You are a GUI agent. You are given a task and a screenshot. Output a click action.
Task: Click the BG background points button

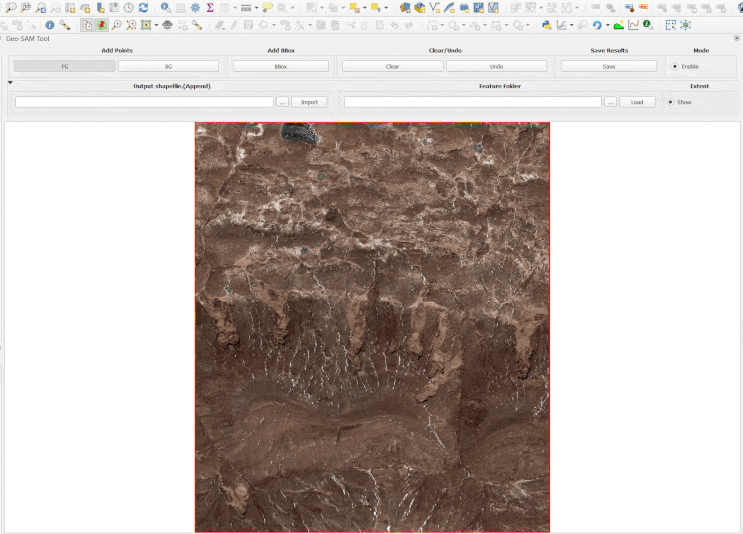[x=168, y=66]
